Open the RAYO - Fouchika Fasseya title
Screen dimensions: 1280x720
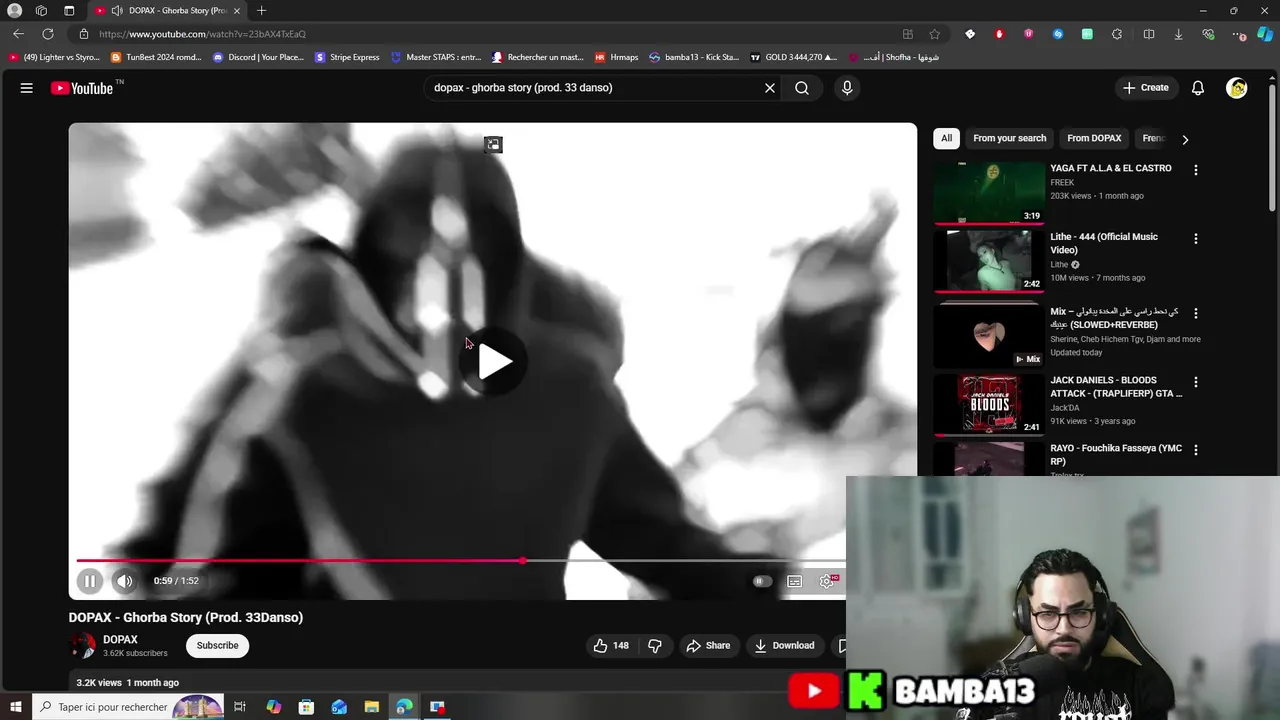1116,455
